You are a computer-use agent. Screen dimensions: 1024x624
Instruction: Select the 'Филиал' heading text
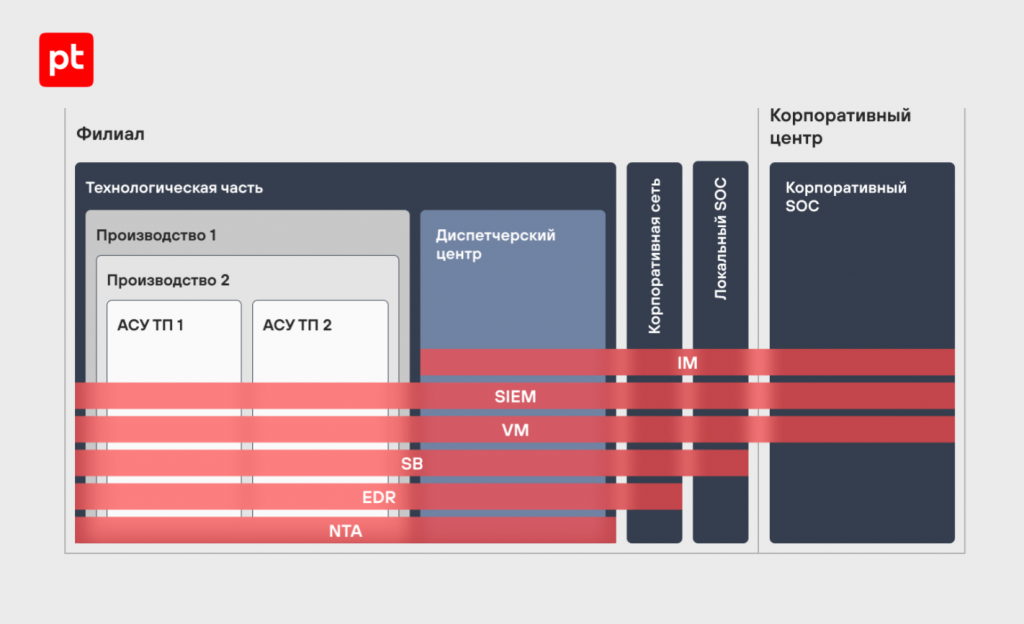click(110, 134)
